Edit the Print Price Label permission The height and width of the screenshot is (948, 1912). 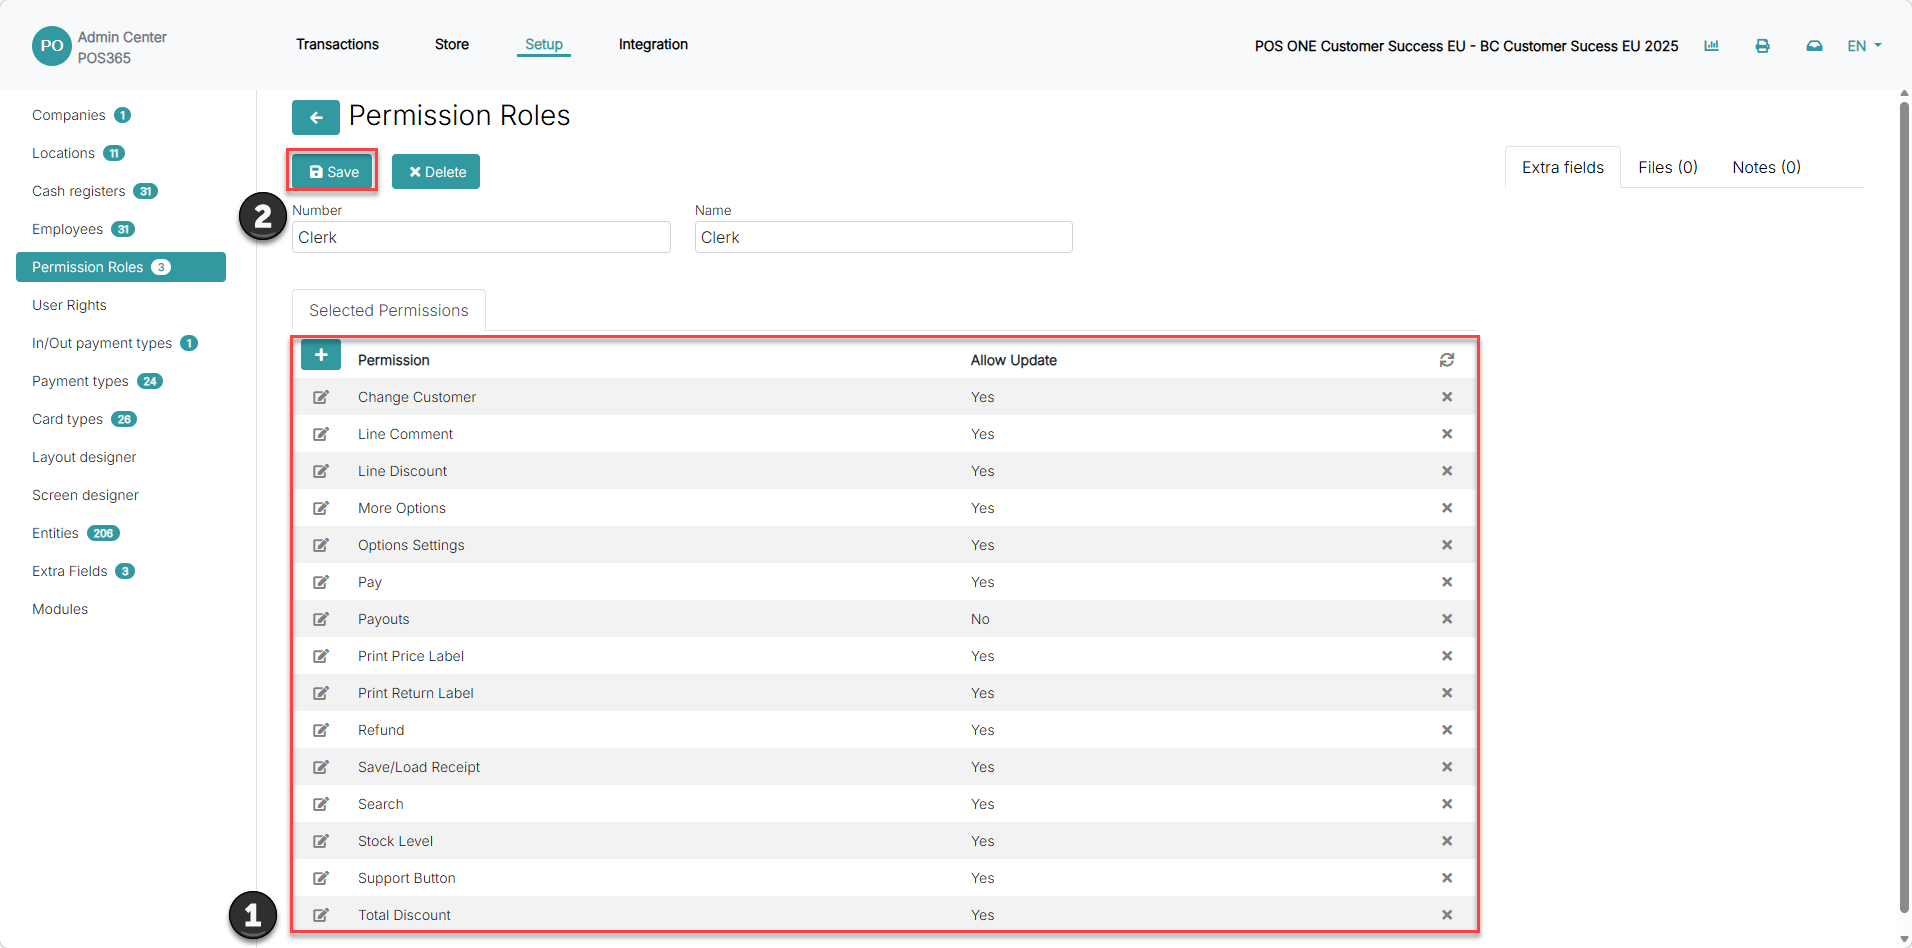(x=321, y=656)
